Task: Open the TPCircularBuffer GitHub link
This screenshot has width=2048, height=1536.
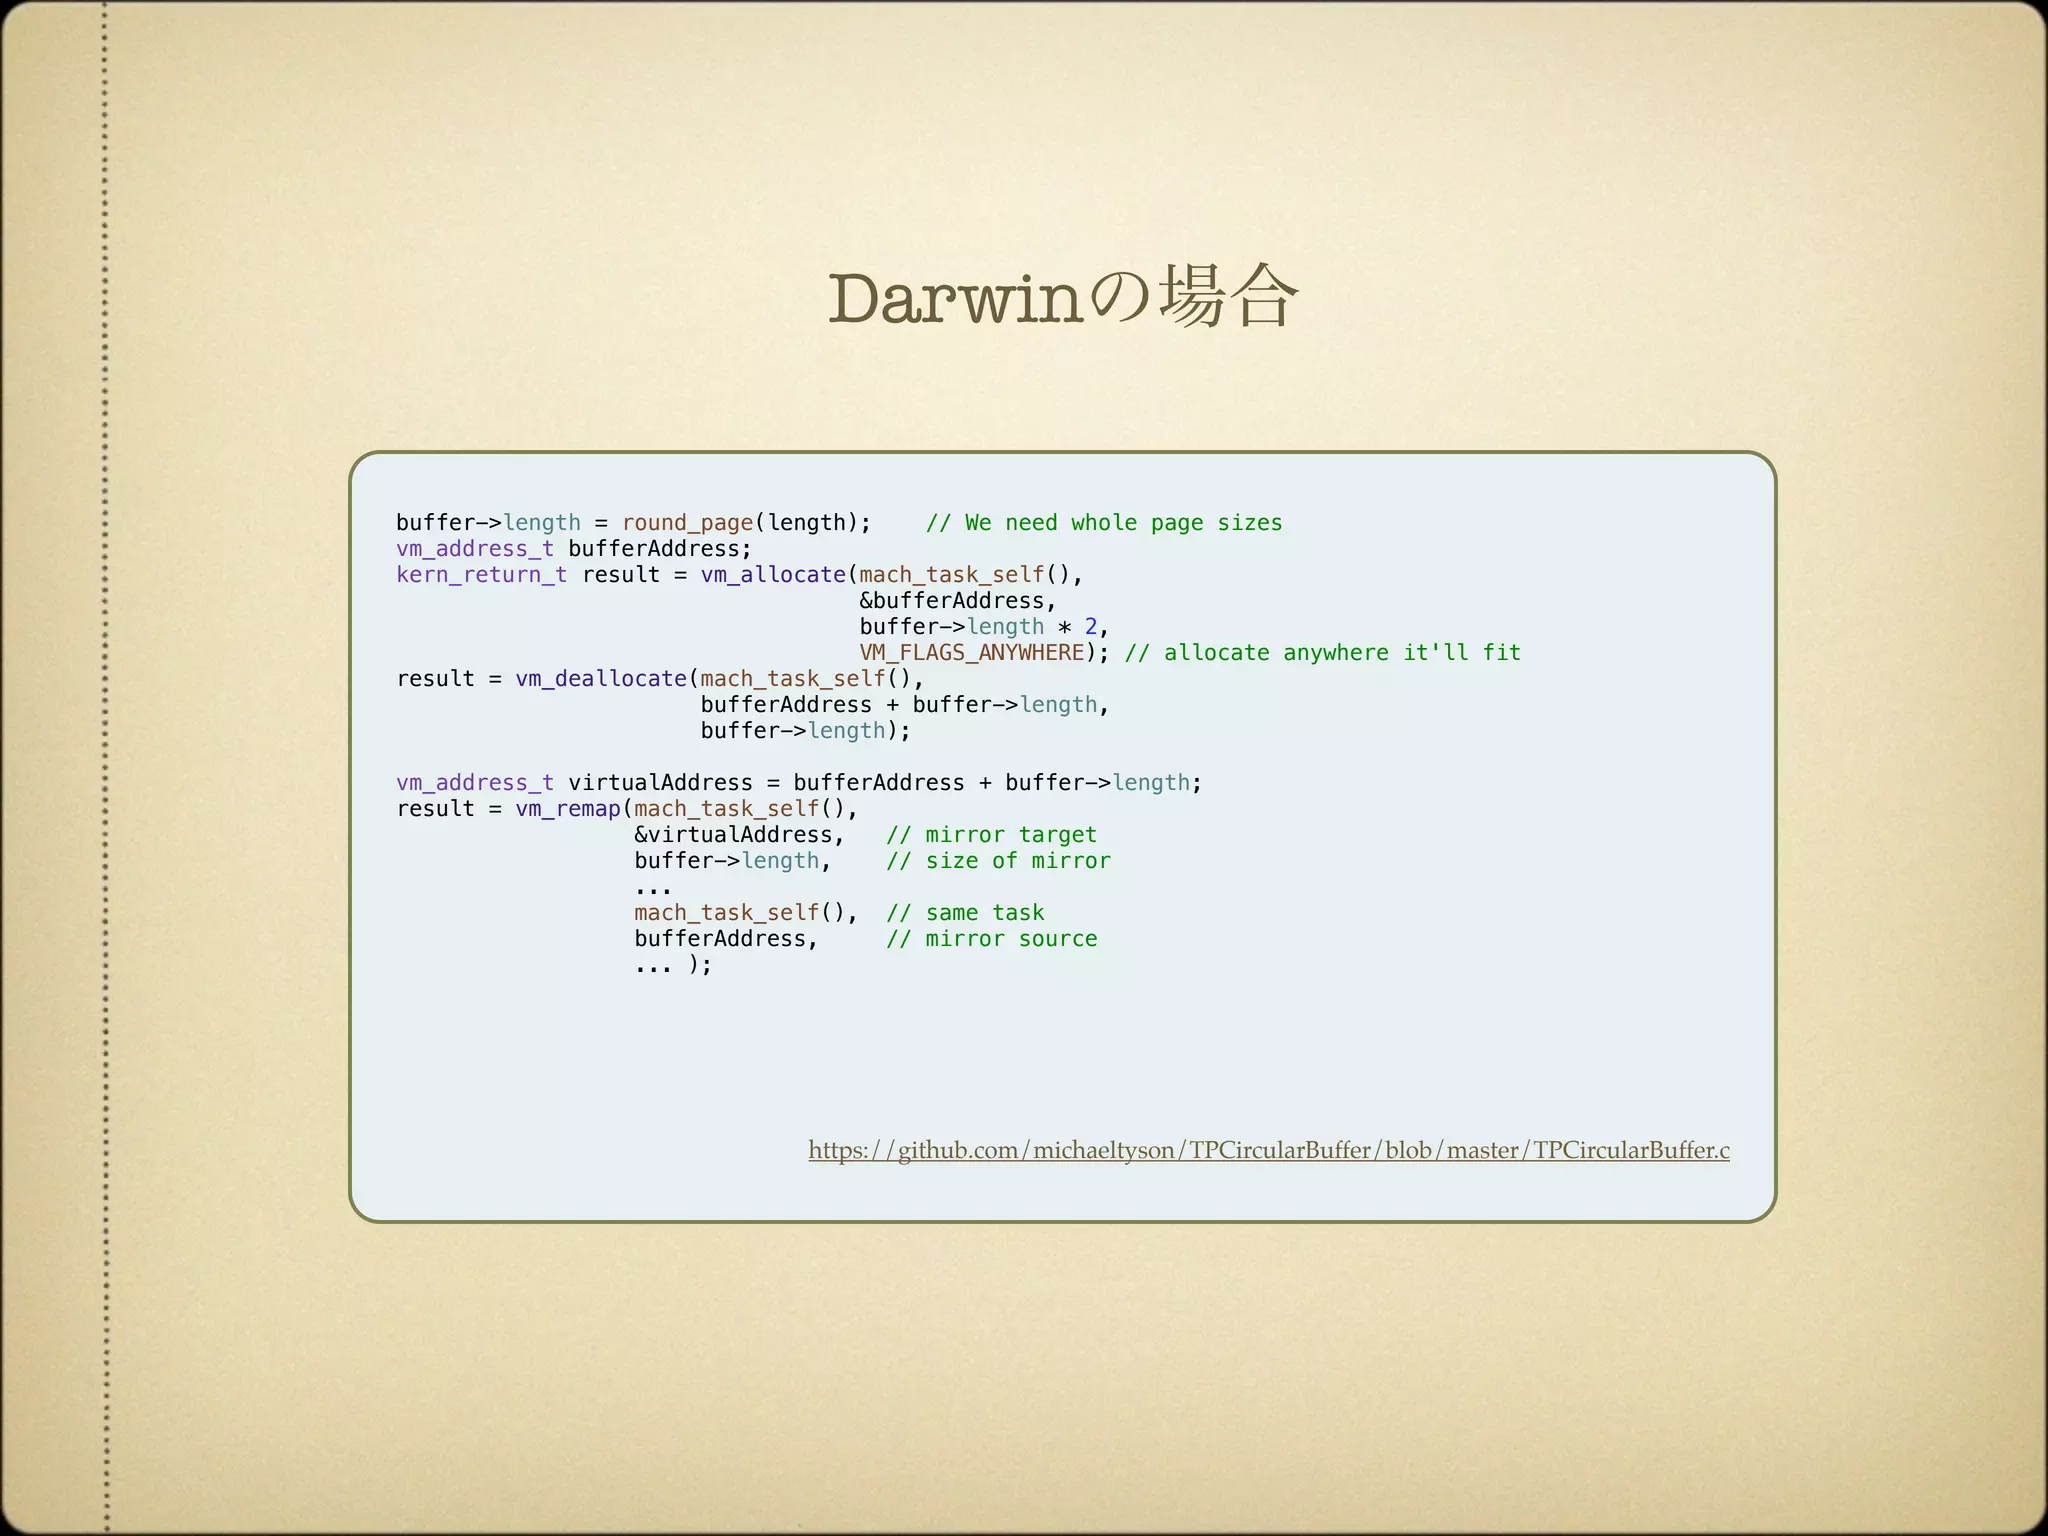Action: coord(1268,1150)
